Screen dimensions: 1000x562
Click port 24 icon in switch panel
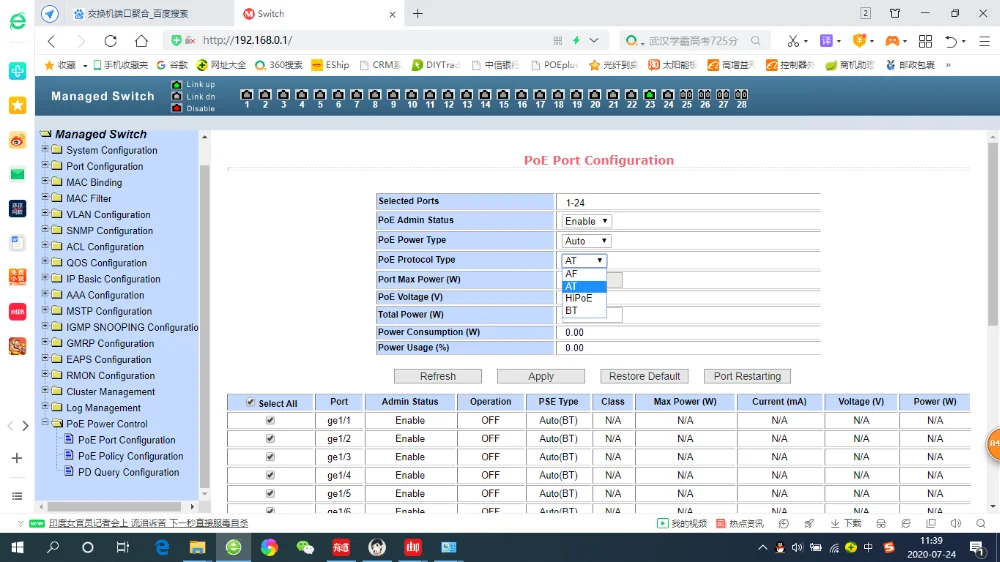tap(668, 94)
